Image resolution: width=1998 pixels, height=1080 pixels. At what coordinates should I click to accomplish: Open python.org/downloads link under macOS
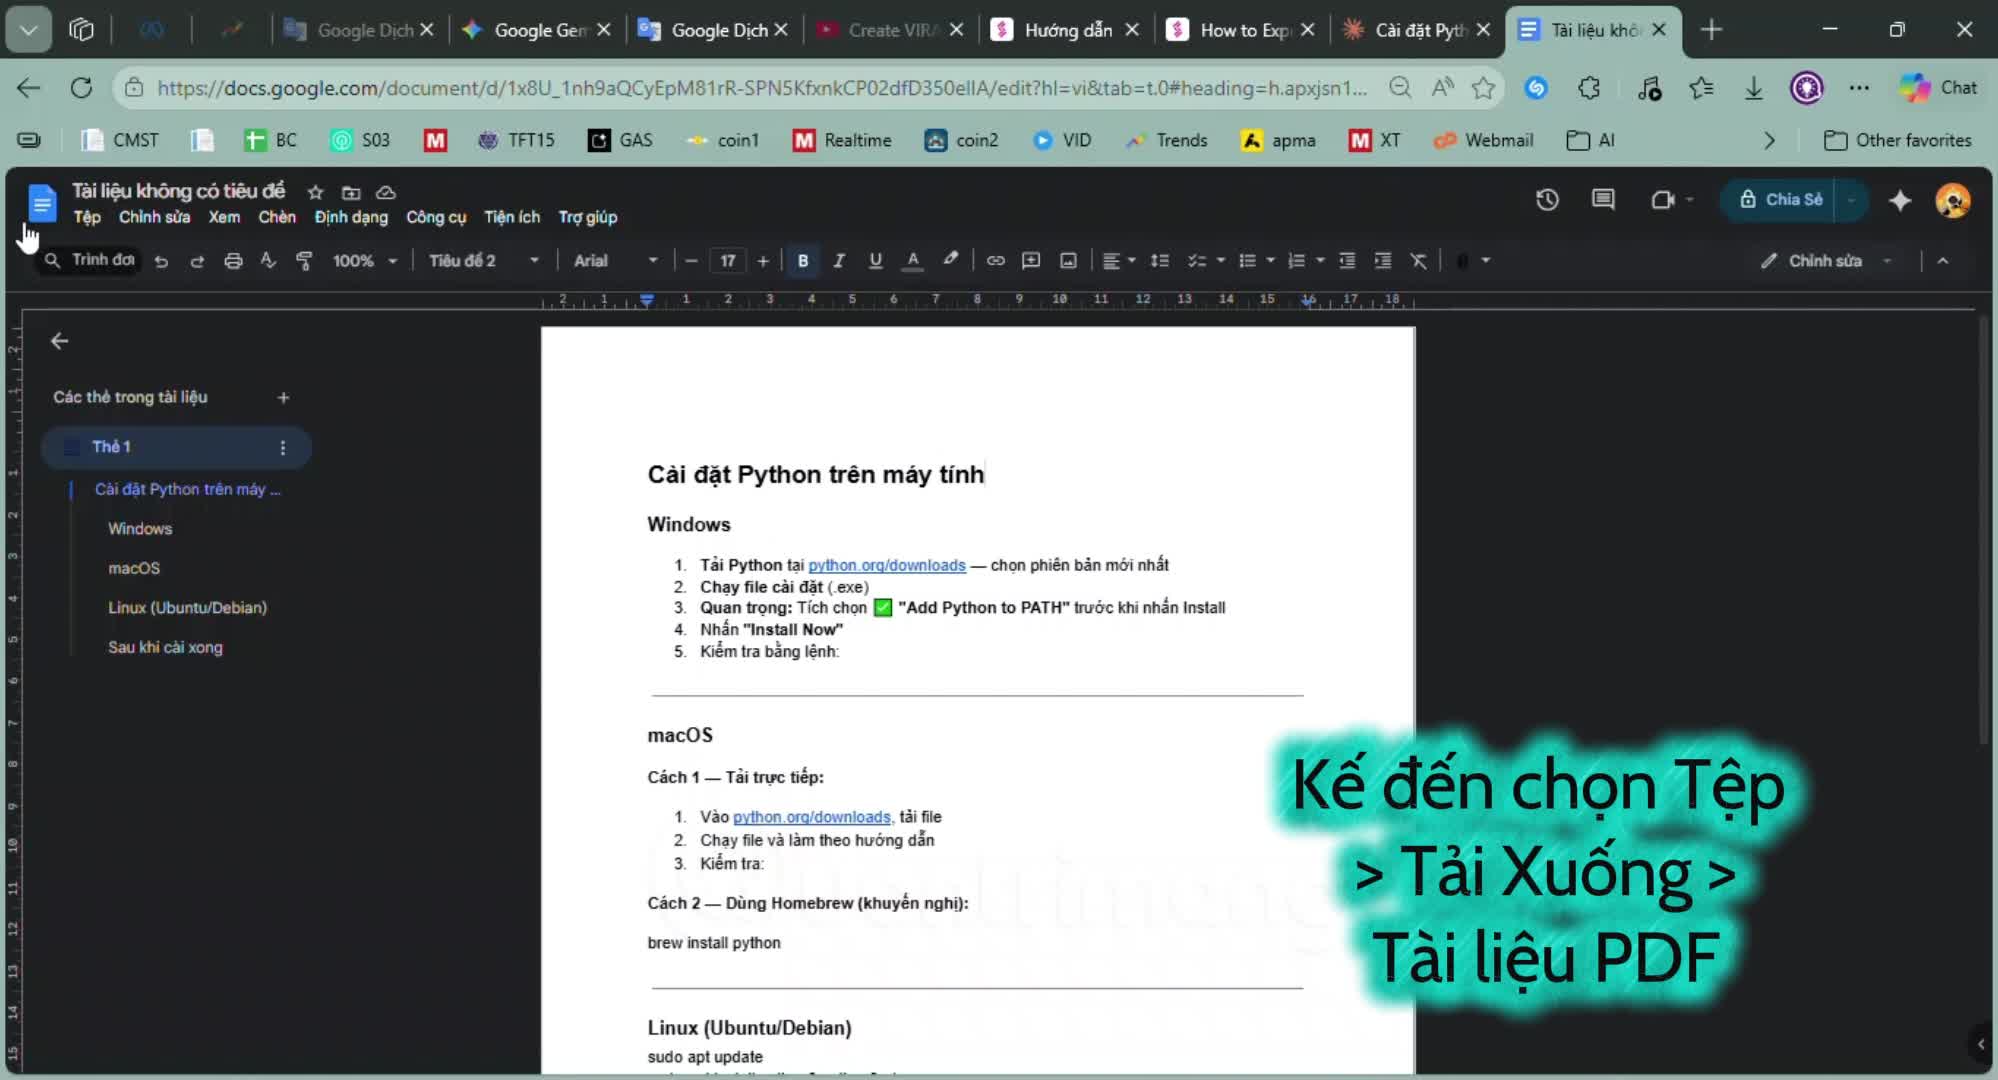(x=811, y=817)
